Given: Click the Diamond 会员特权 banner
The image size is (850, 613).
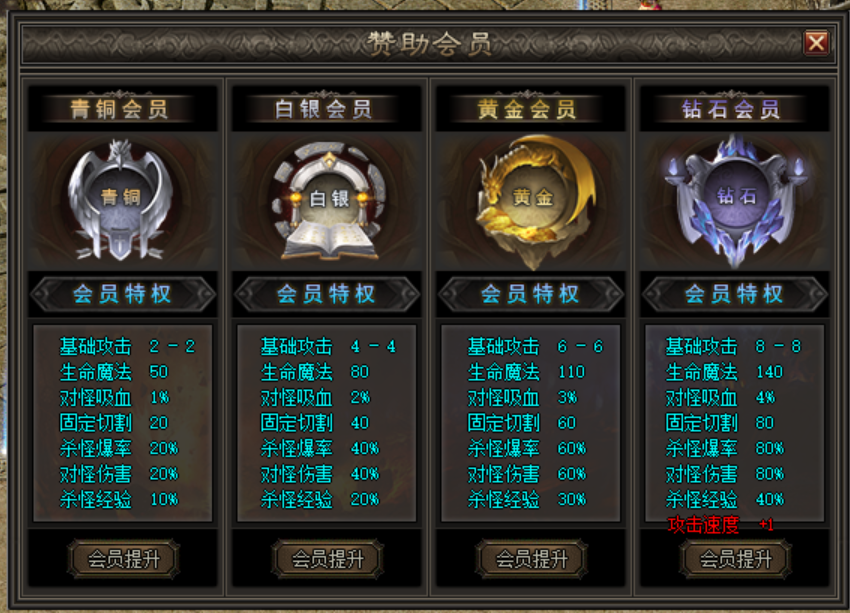Looking at the screenshot, I should [x=735, y=294].
